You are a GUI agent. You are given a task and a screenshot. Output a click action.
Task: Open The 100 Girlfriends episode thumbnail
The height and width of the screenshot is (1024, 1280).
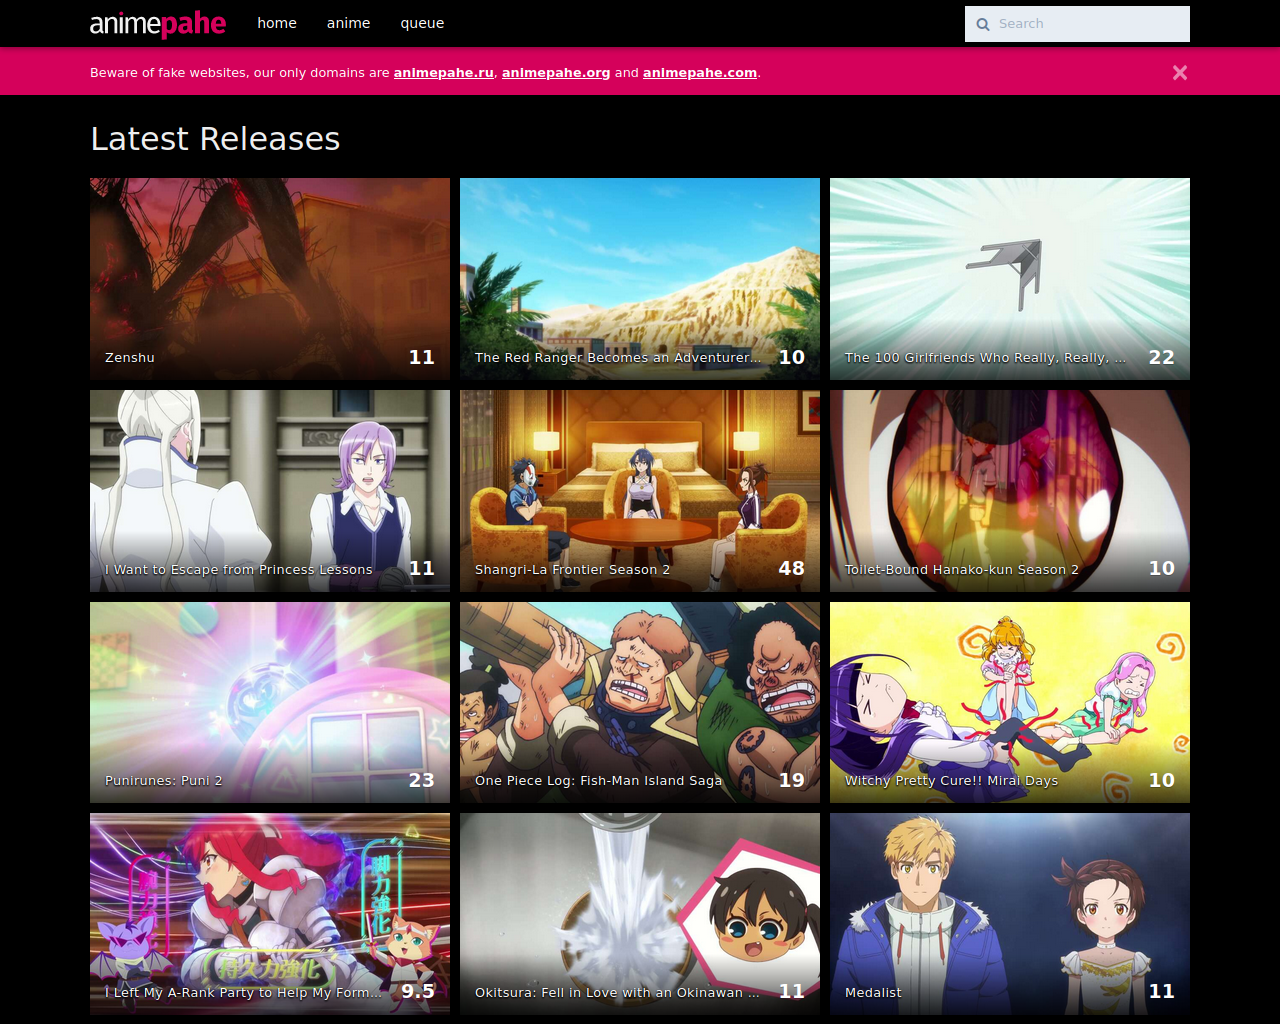pos(1010,279)
